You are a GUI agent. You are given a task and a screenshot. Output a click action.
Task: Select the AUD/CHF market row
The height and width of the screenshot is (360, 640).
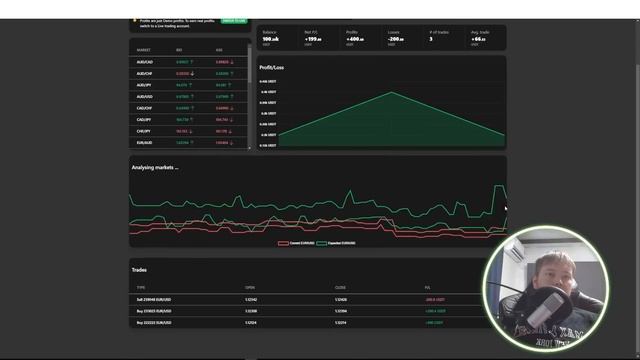point(188,73)
